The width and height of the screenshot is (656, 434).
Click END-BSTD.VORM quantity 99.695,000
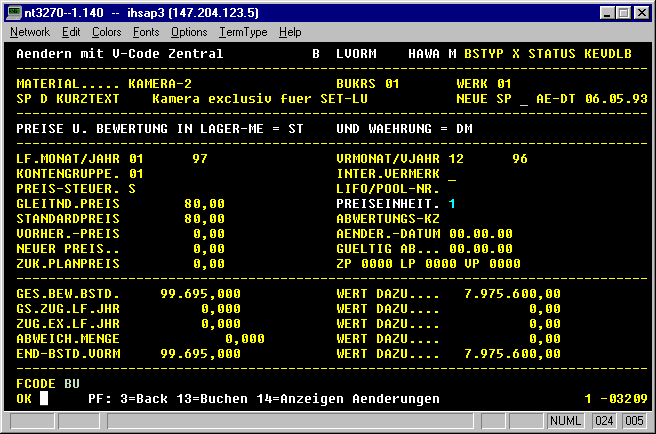tap(200, 354)
